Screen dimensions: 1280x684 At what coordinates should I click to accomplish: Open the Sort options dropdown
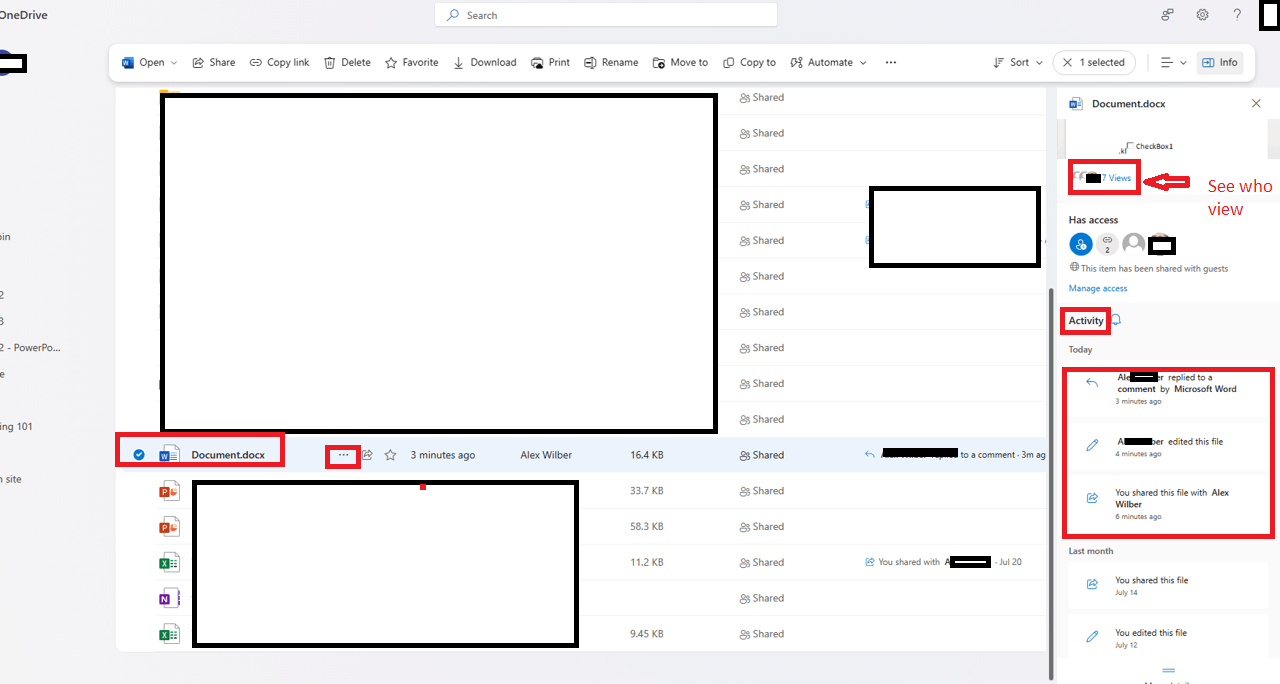1016,62
